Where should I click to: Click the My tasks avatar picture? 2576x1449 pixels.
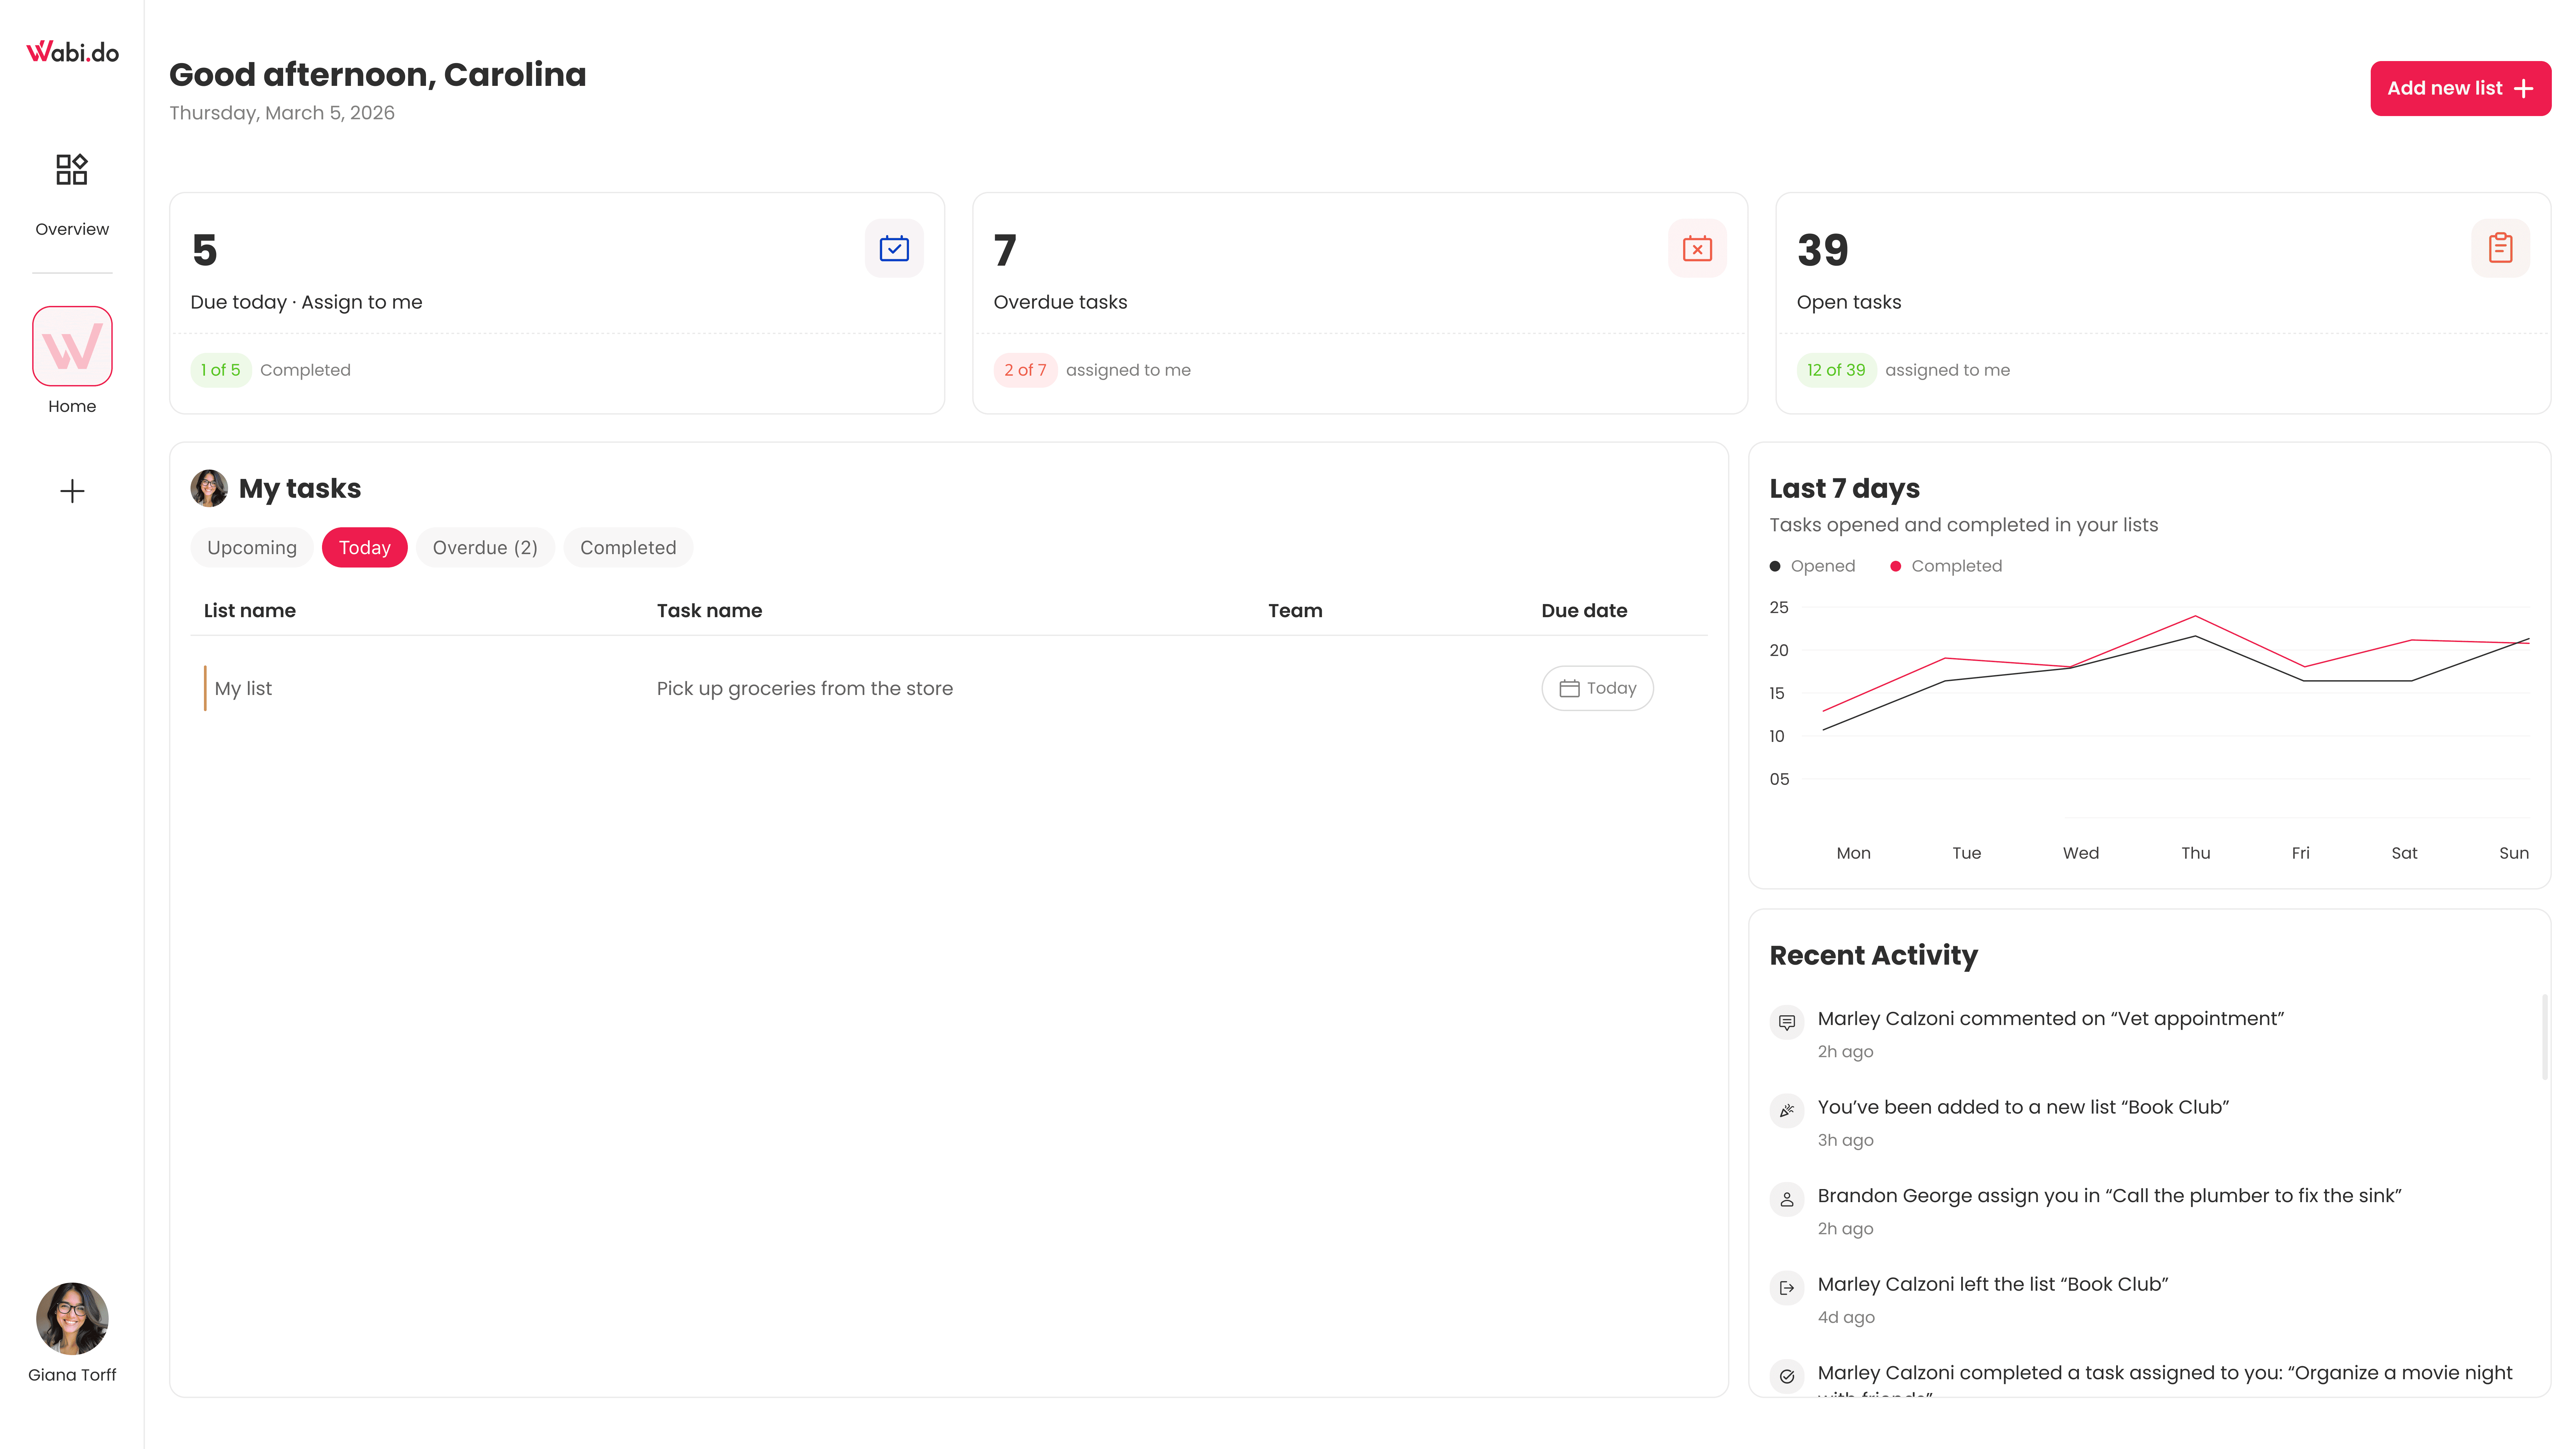coord(209,488)
